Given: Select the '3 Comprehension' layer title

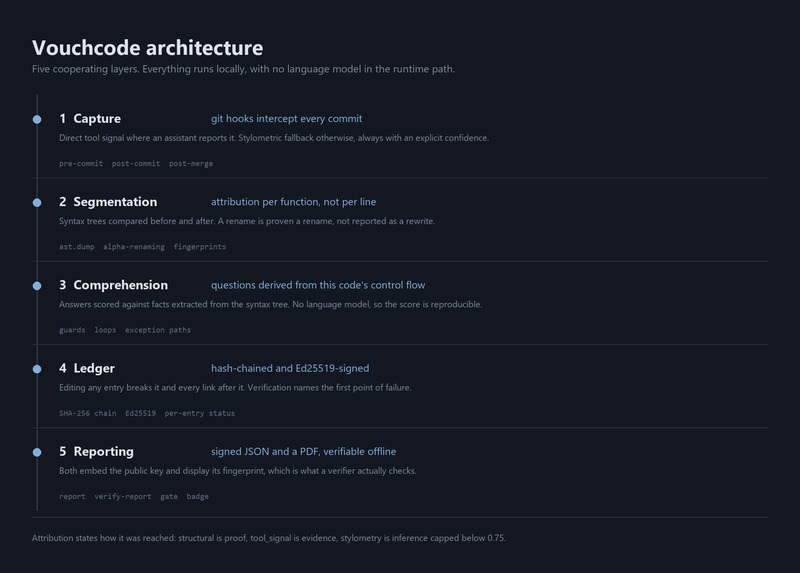Looking at the screenshot, I should [113, 285].
